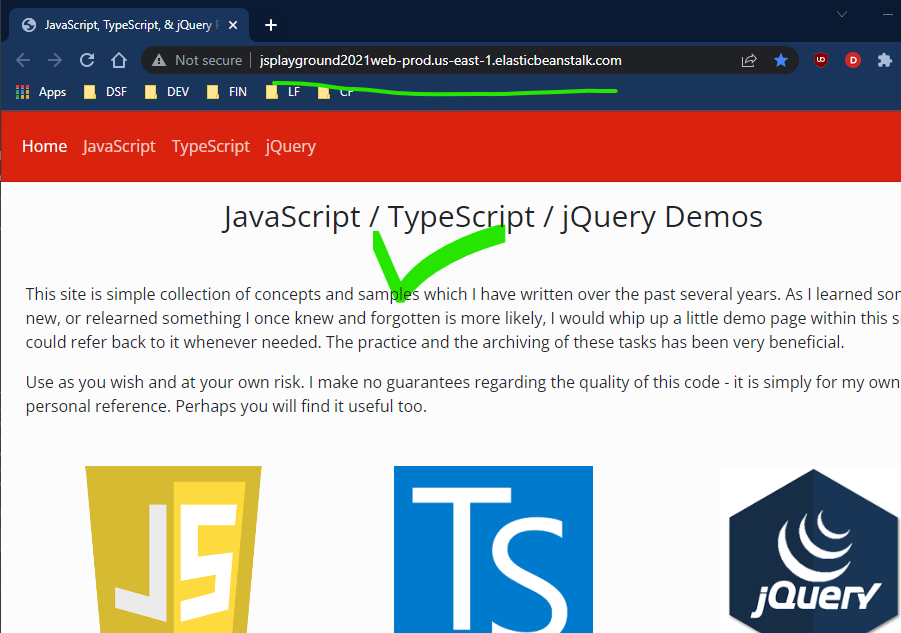Open the LF bookmark folder
901x633 pixels.
tap(283, 92)
